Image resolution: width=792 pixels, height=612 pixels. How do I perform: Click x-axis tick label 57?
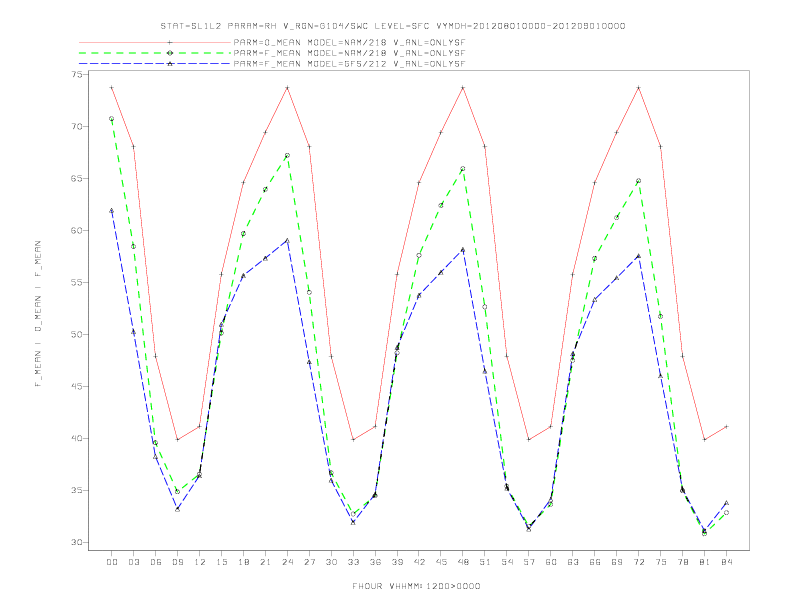tap(529, 562)
